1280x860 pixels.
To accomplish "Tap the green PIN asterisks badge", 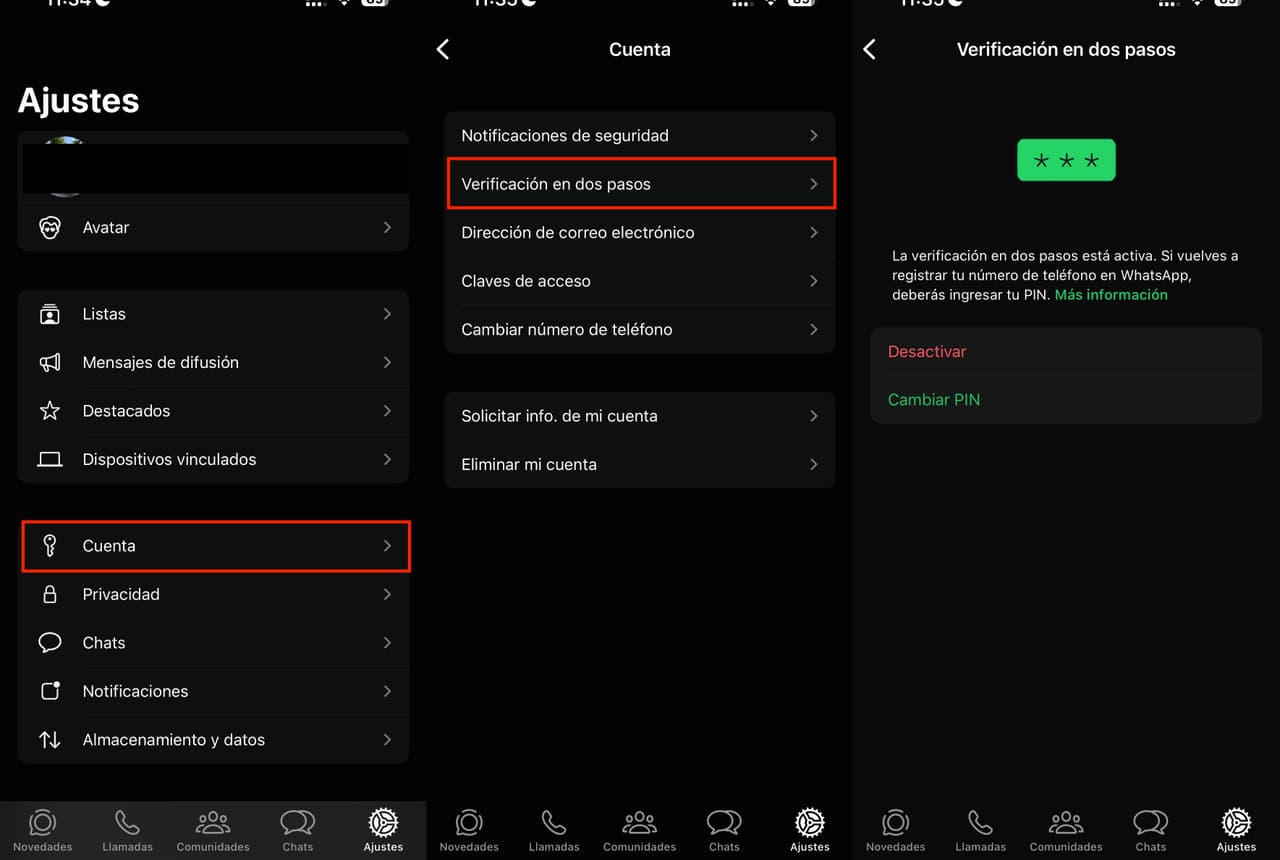I will click(x=1066, y=160).
